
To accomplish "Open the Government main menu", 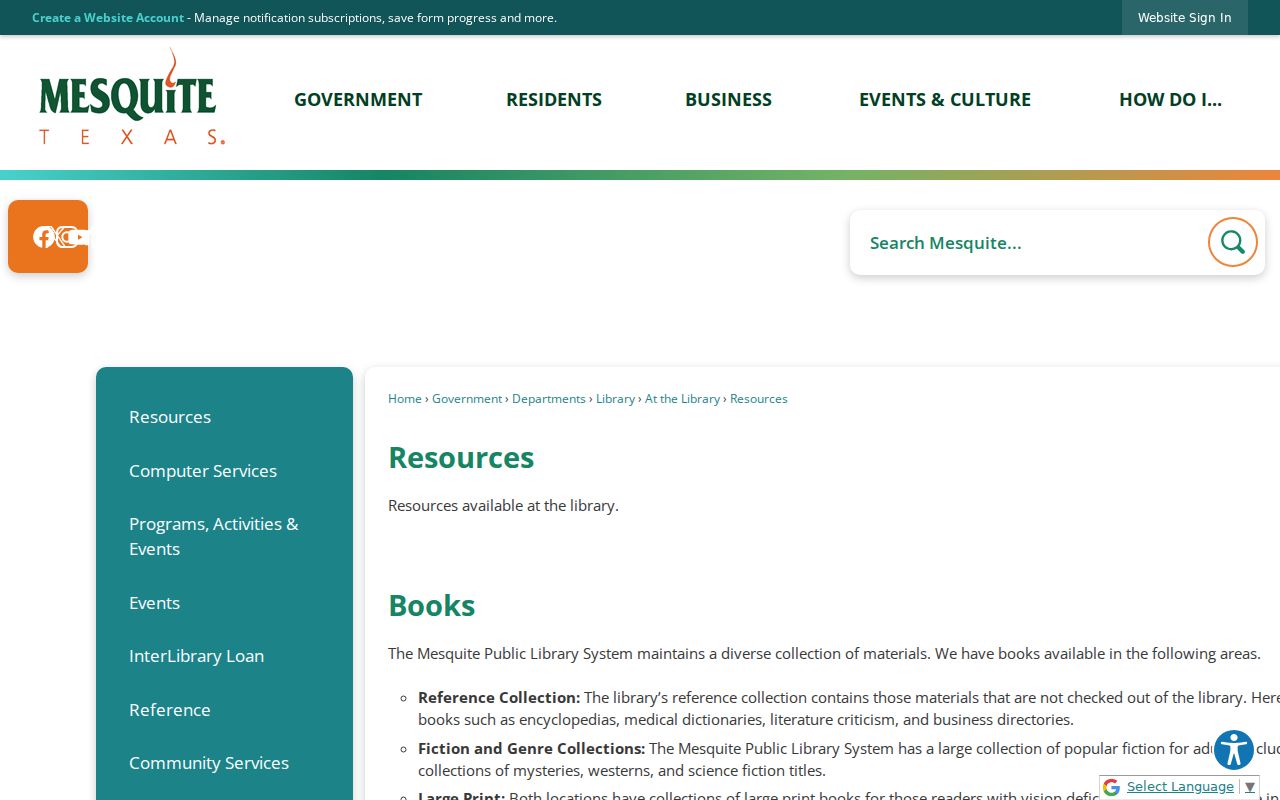I will click(x=358, y=99).
